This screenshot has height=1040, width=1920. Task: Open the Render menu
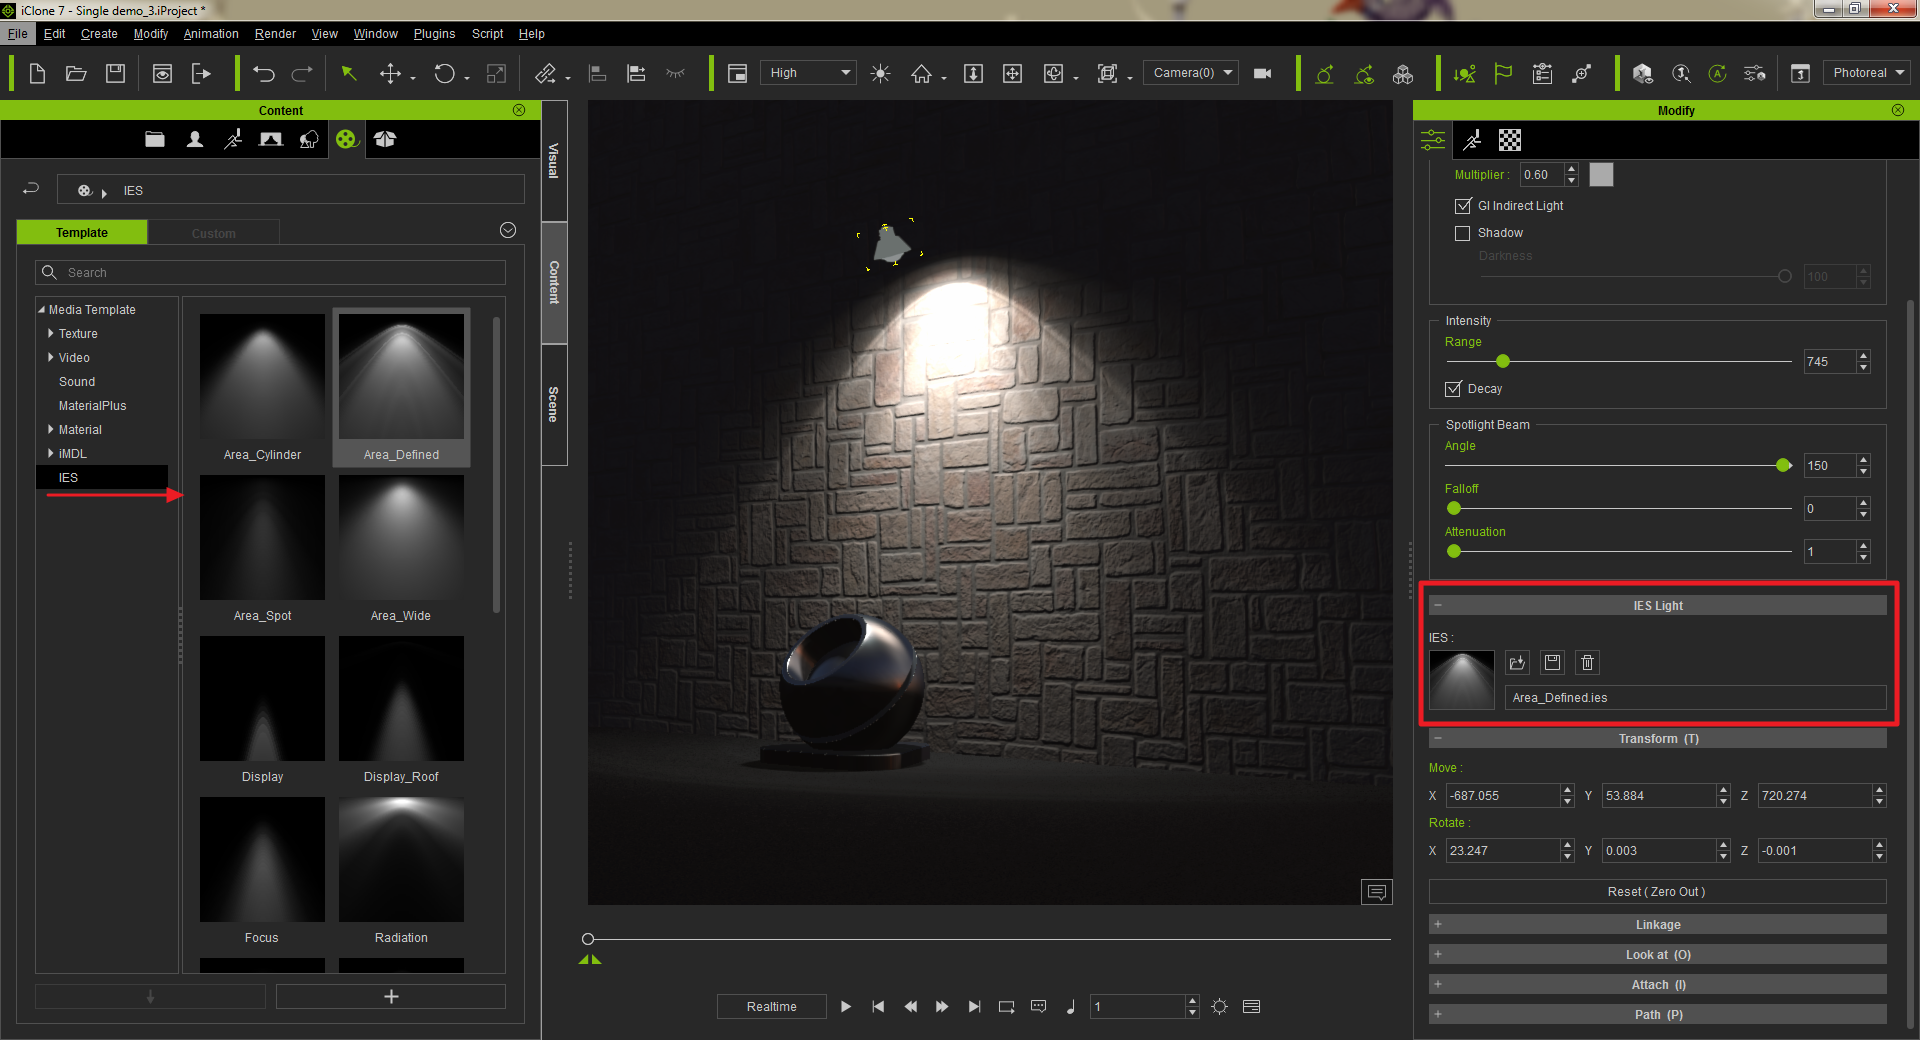point(275,34)
